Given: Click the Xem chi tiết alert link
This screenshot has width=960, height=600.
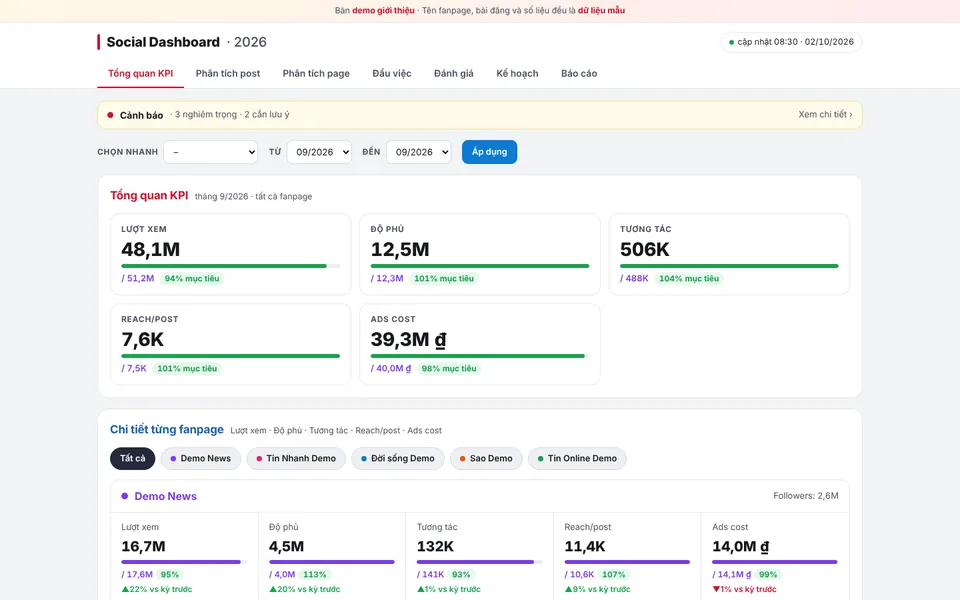Looking at the screenshot, I should [x=825, y=114].
